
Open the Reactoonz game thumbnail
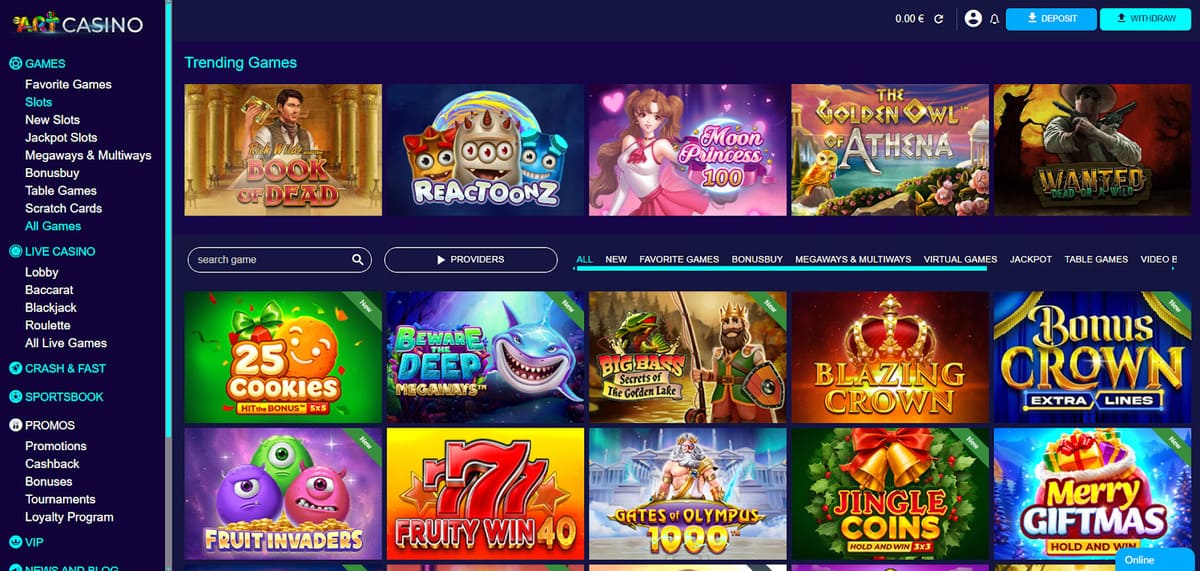[x=485, y=150]
